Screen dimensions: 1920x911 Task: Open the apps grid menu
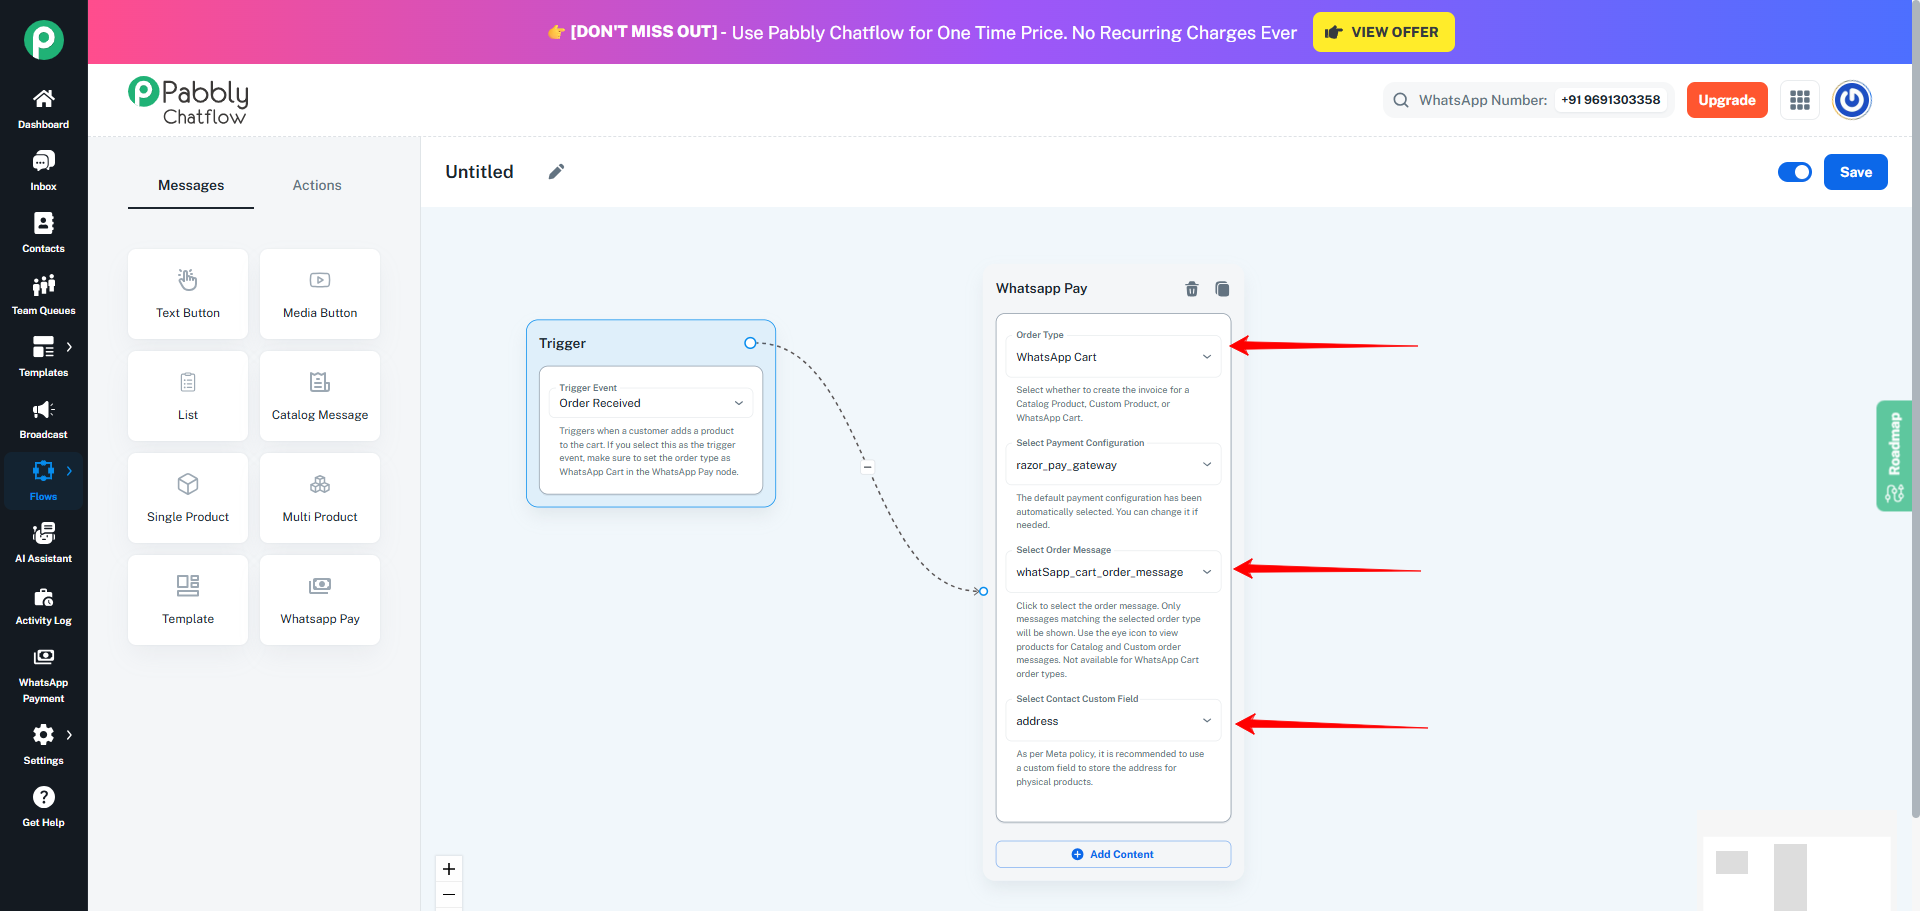click(1800, 100)
